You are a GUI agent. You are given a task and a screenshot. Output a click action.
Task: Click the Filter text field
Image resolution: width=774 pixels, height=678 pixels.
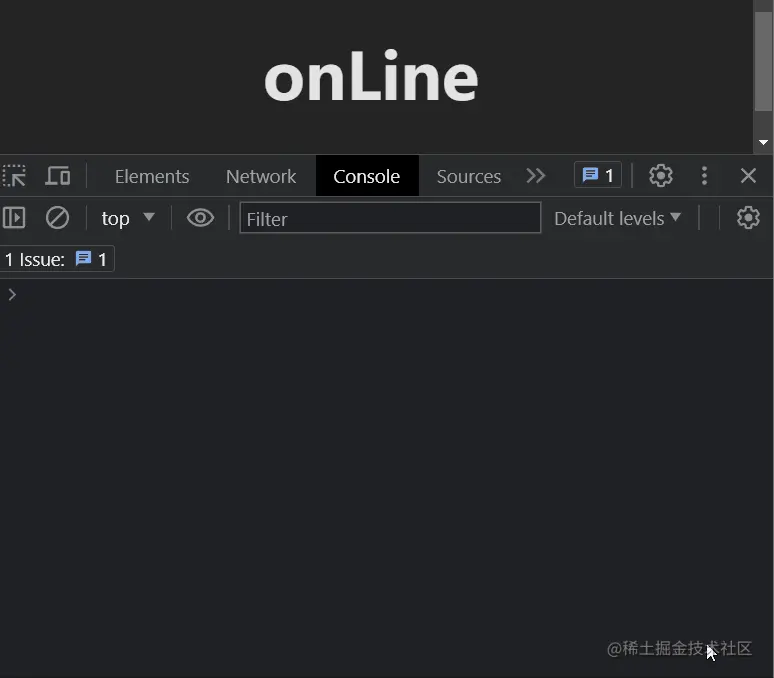click(x=390, y=218)
